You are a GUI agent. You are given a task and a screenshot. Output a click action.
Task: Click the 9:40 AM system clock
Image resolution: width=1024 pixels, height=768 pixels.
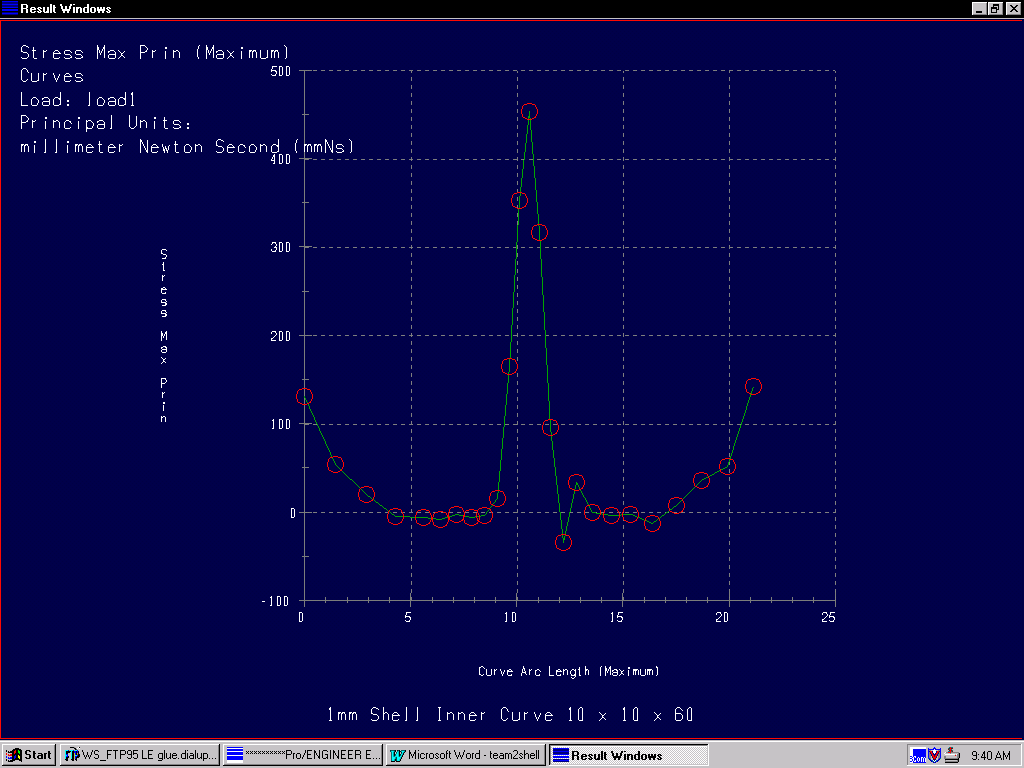click(x=990, y=755)
